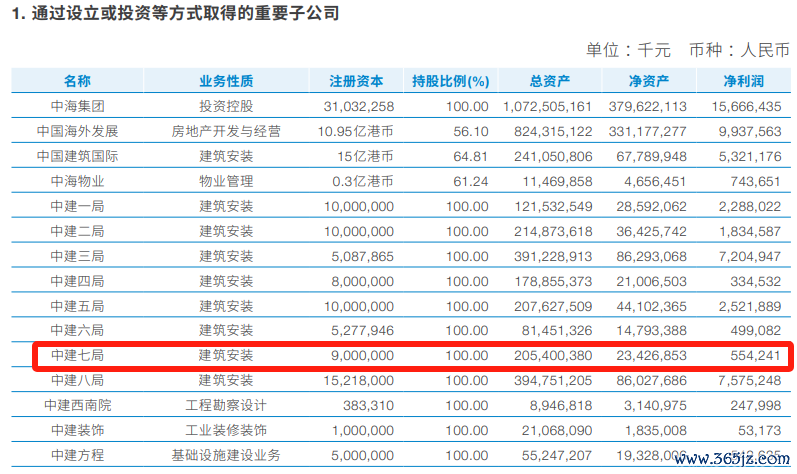Click total assets 394,751,205
The height and width of the screenshot is (474, 797).
553,380
